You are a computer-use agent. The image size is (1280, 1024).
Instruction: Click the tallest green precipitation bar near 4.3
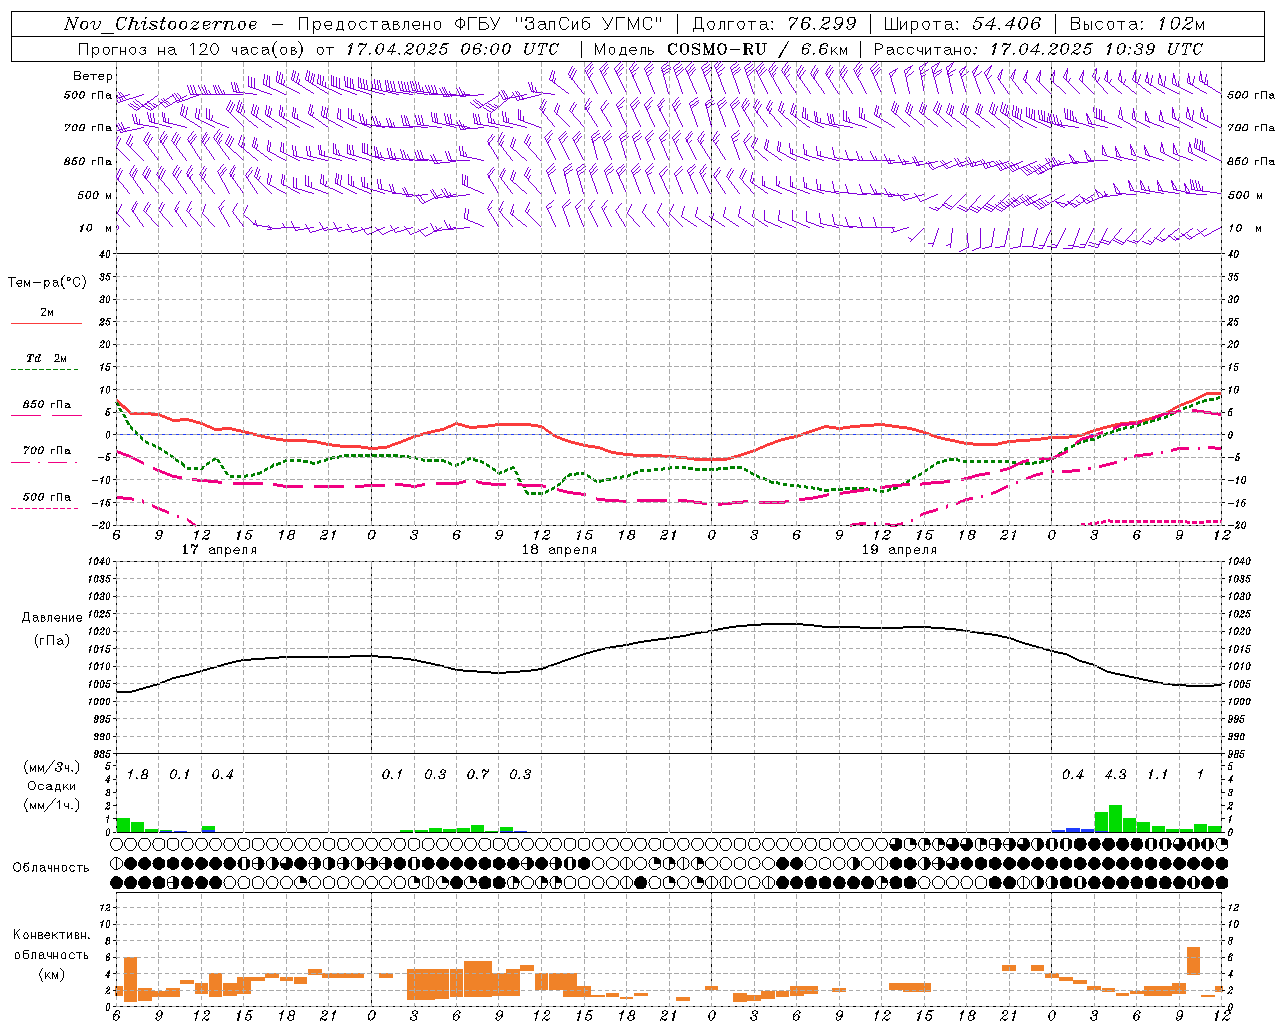pos(1115,818)
